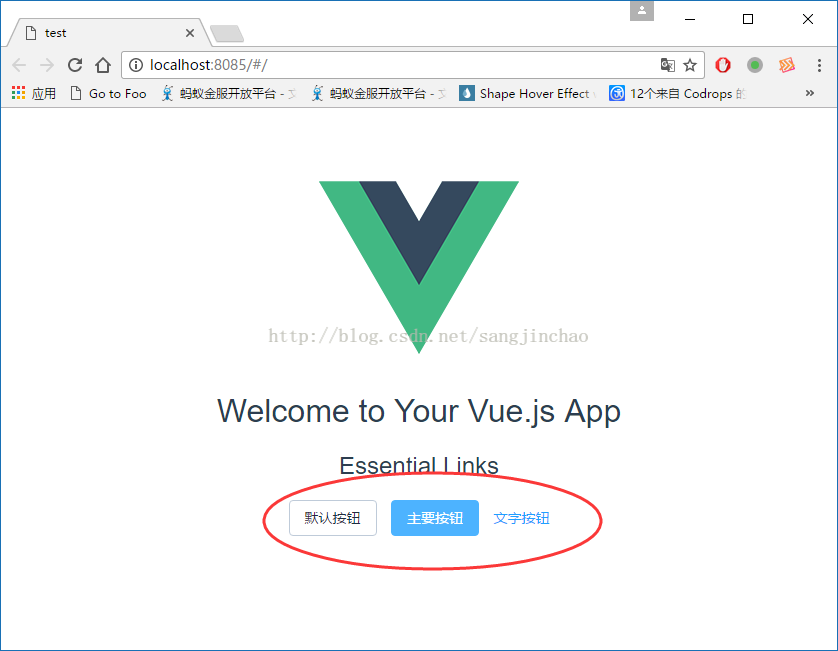Click the browser forward arrow

47,65
